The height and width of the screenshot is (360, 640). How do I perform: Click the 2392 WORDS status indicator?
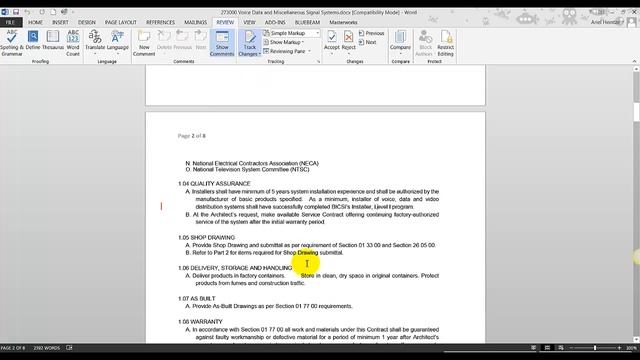(x=47, y=348)
